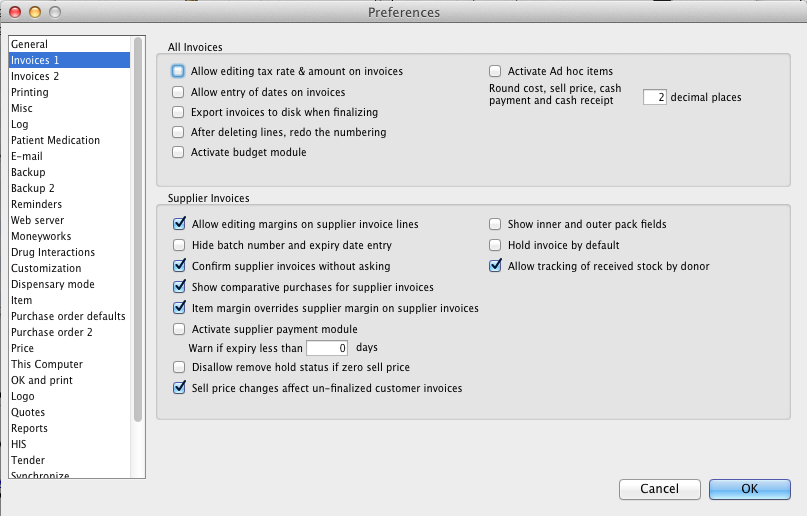This screenshot has height=516, width=807.
Task: Click the Cancel button
Action: coord(659,489)
